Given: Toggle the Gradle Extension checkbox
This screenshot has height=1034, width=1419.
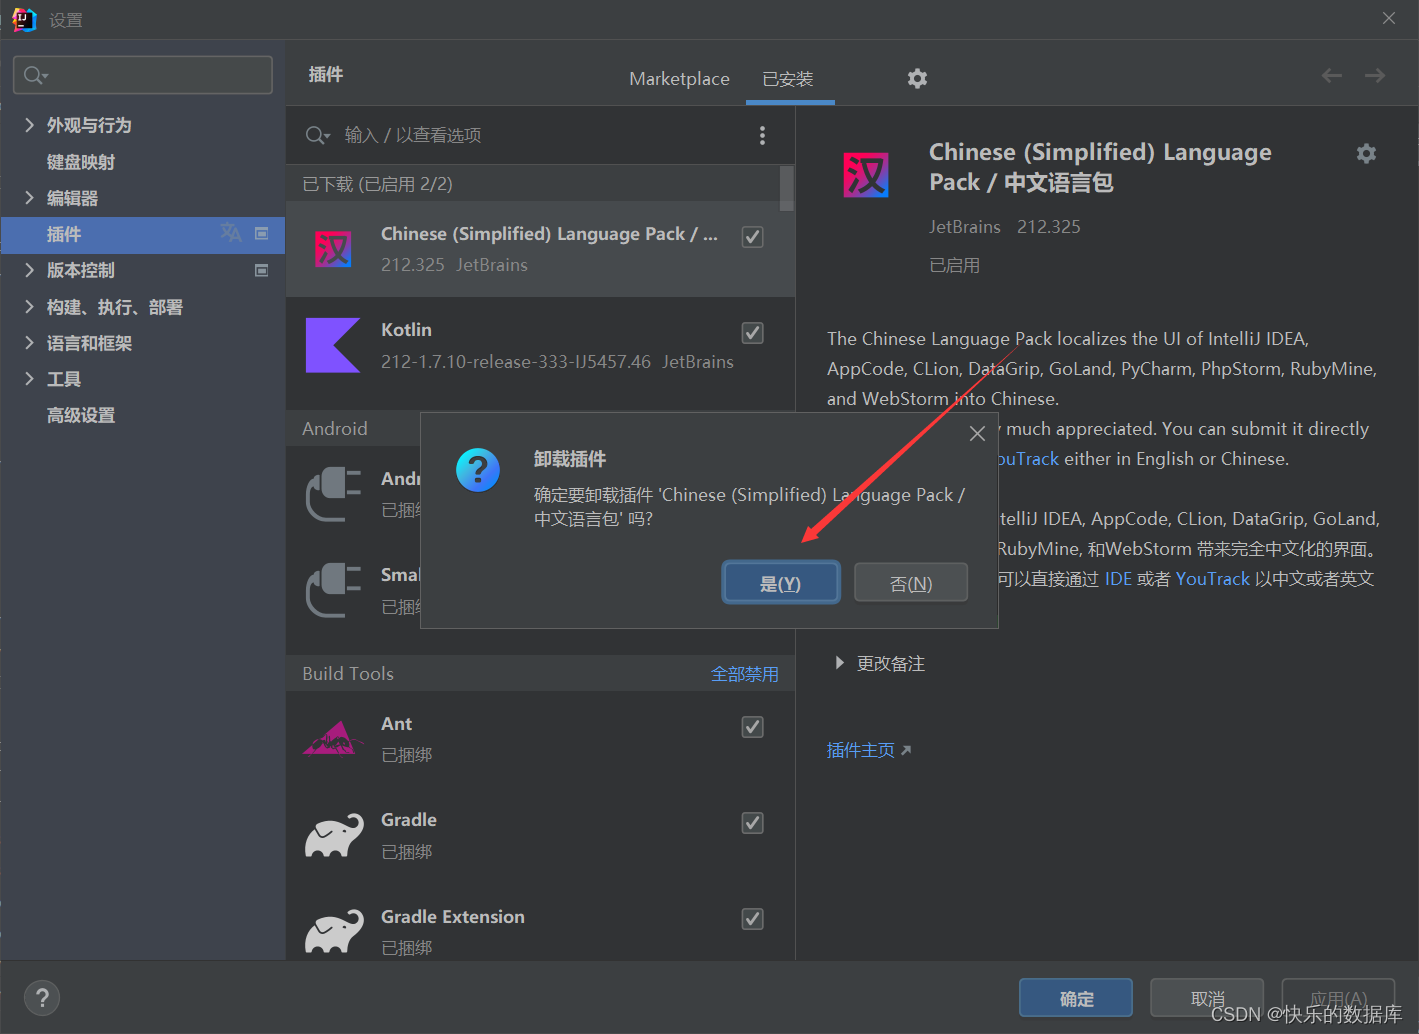Looking at the screenshot, I should pyautogui.click(x=753, y=919).
